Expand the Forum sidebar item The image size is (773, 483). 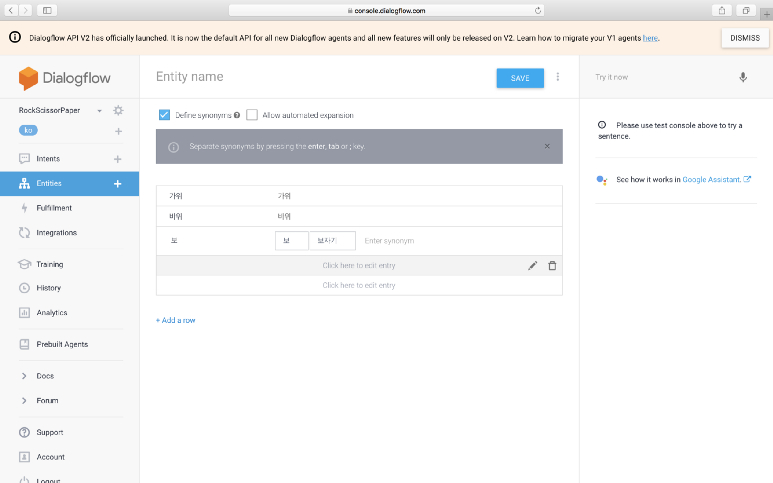[x=24, y=401]
